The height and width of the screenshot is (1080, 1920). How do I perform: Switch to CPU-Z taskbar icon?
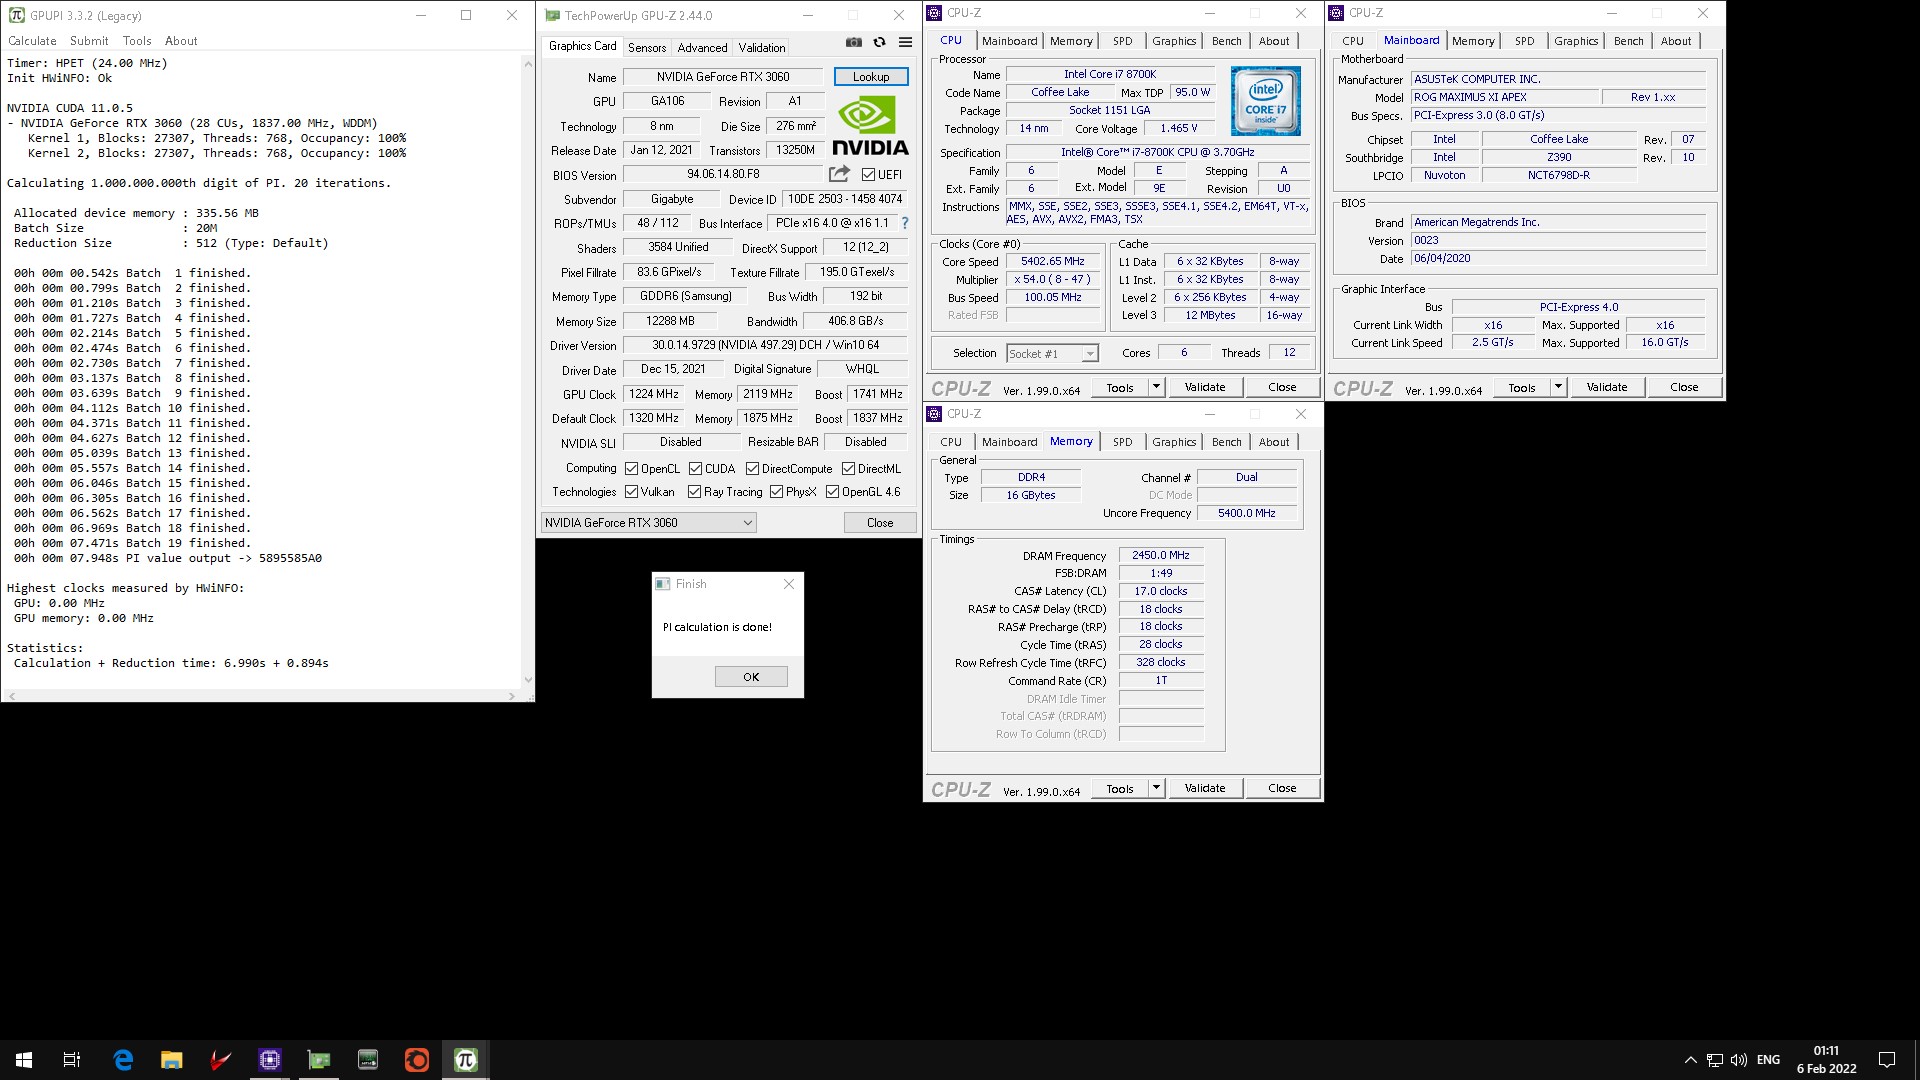[x=270, y=1060]
